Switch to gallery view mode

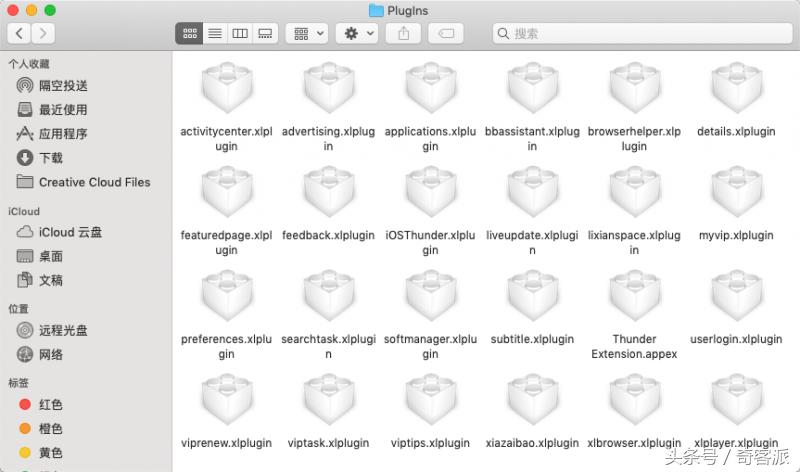pos(265,33)
